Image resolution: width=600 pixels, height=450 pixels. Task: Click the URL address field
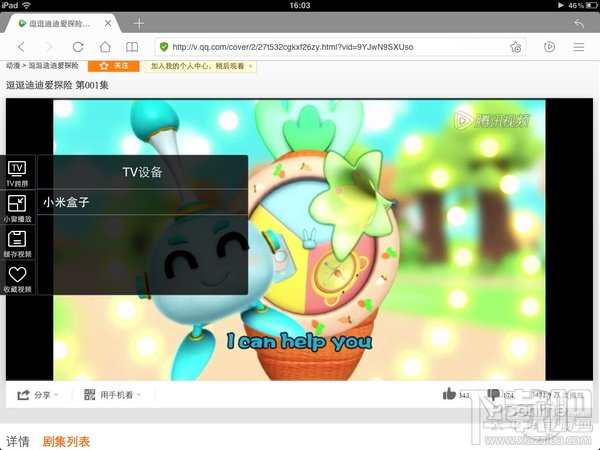click(x=339, y=47)
